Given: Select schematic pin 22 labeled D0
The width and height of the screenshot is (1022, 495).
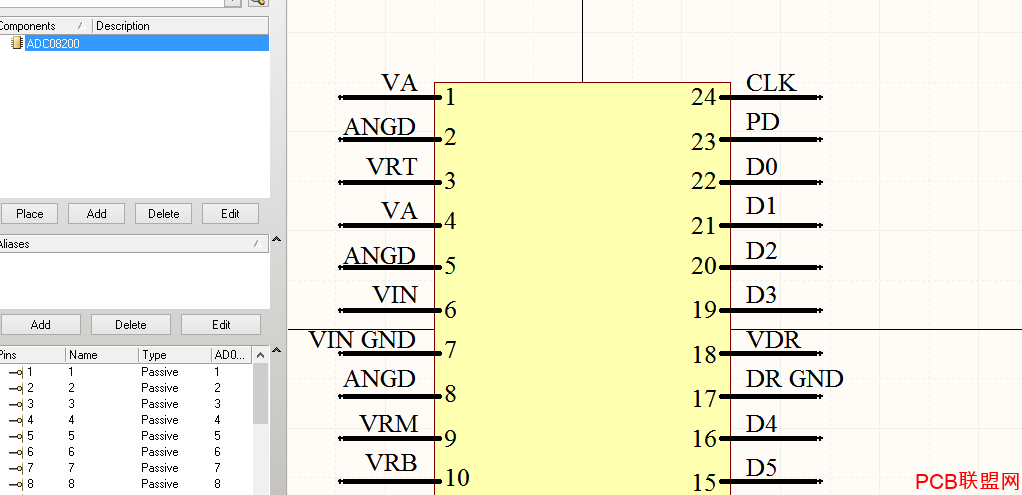Looking at the screenshot, I should pos(771,181).
